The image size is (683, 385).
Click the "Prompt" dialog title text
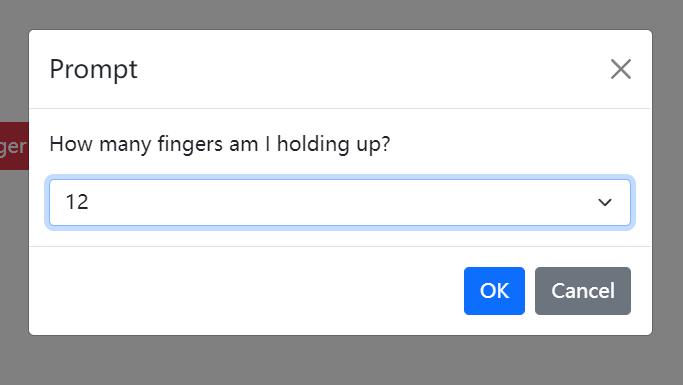94,69
